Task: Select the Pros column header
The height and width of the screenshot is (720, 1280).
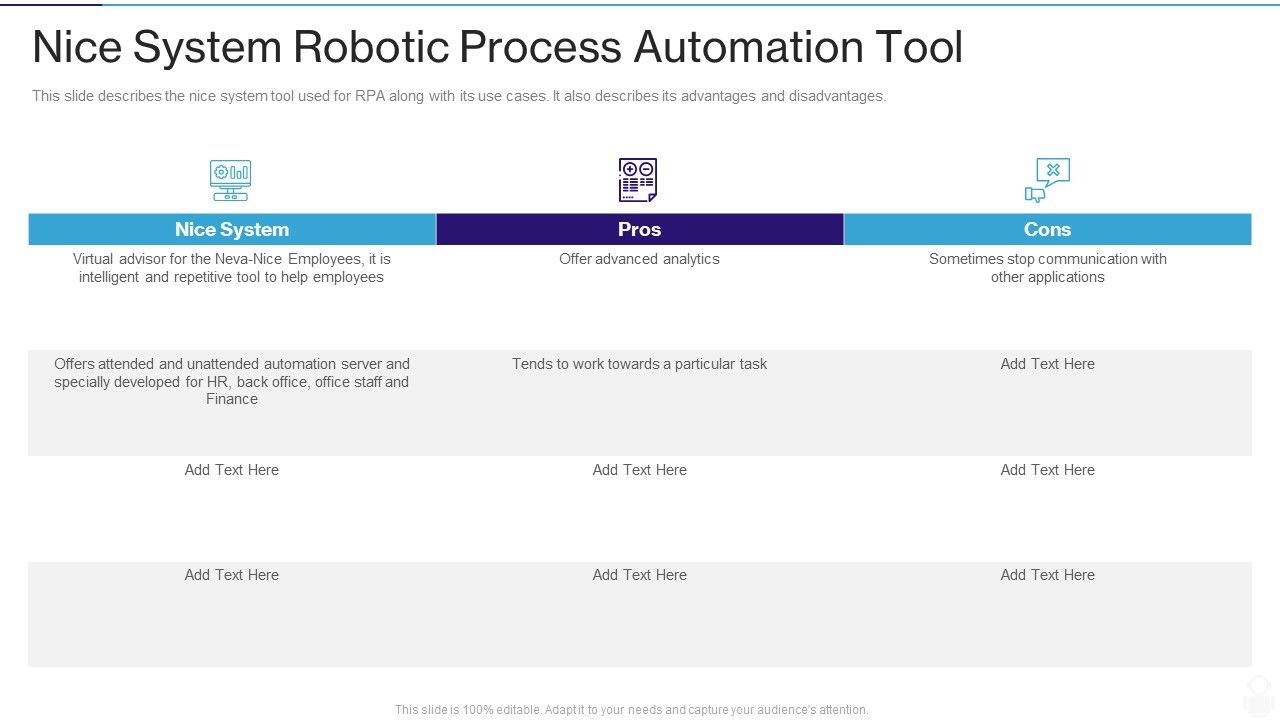Action: coord(640,229)
